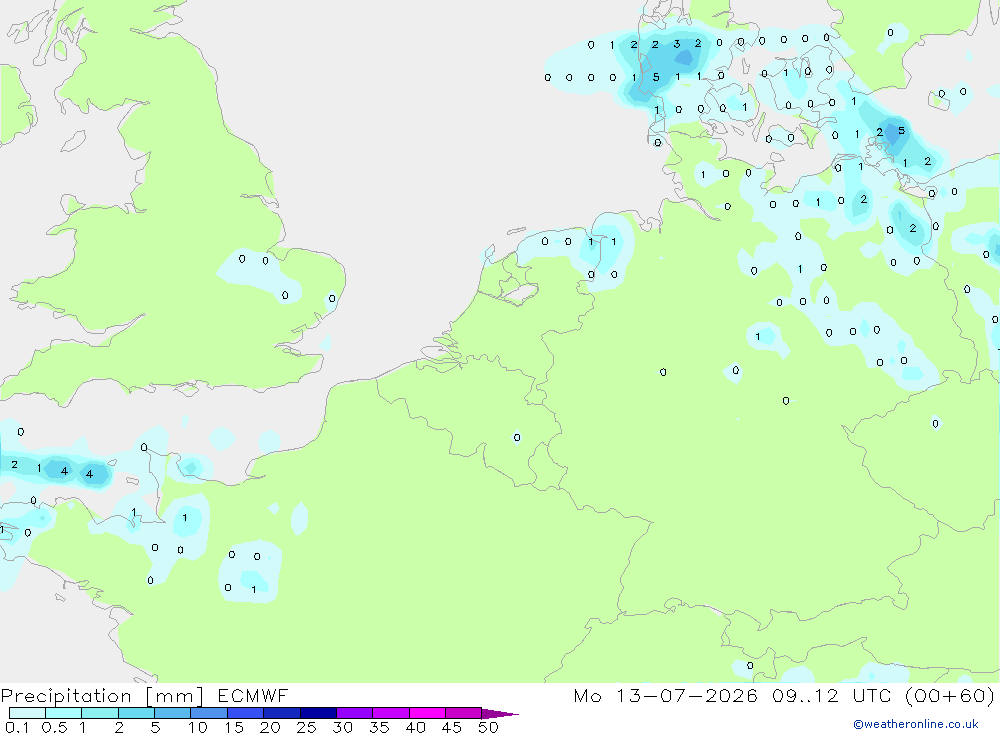Image resolution: width=1000 pixels, height=733 pixels.
Task: Select the 10–15 mm blue legend swatch
Action: [x=209, y=713]
